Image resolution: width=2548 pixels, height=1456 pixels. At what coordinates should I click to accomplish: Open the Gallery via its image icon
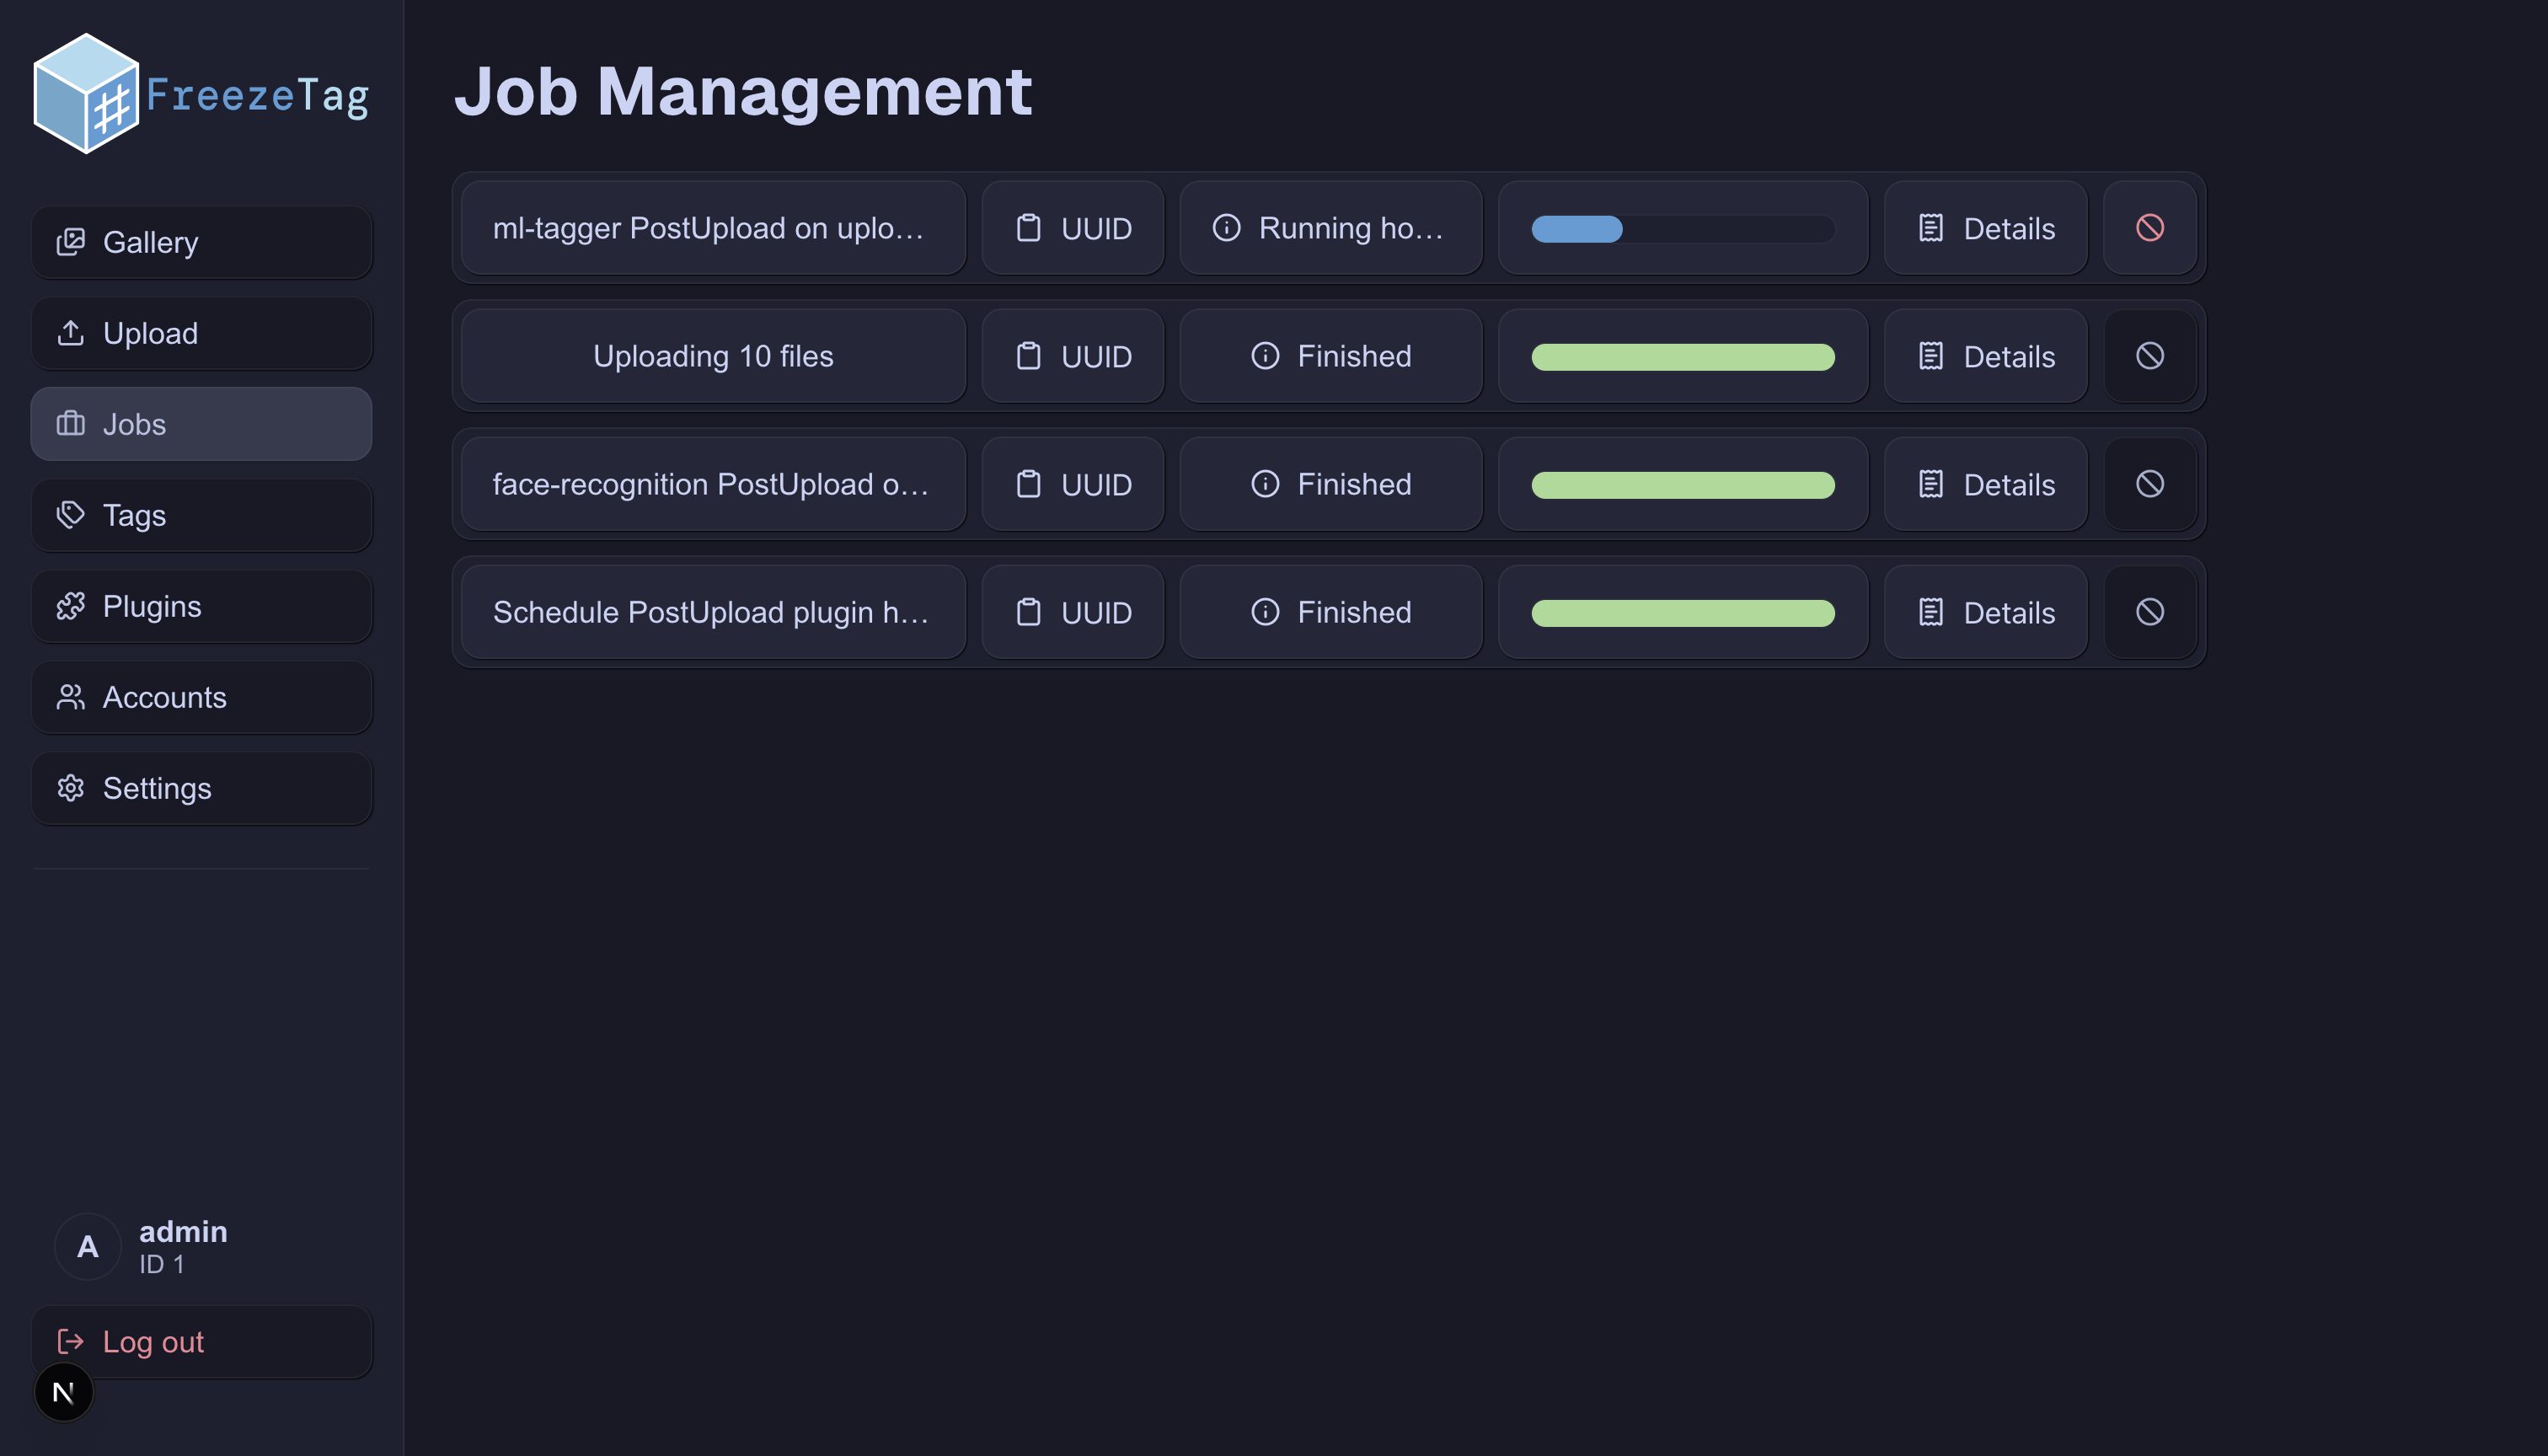(x=71, y=242)
